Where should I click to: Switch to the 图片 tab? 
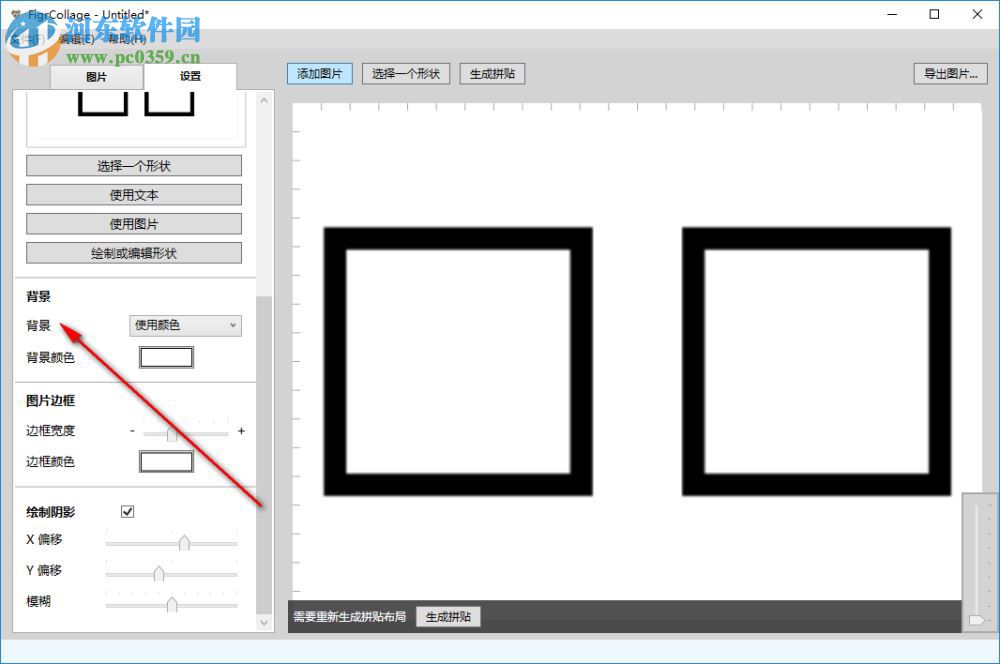(x=96, y=77)
